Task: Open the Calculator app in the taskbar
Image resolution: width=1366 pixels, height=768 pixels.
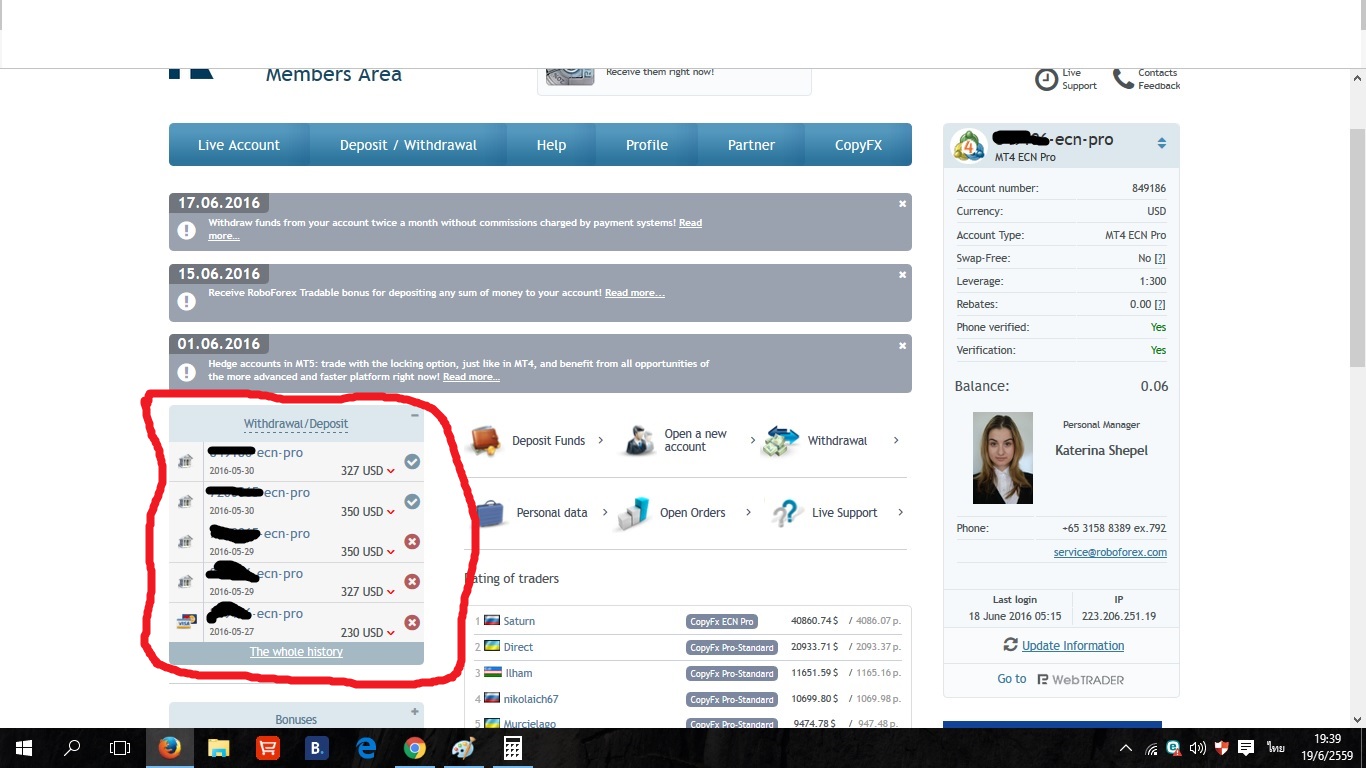Action: coord(512,748)
